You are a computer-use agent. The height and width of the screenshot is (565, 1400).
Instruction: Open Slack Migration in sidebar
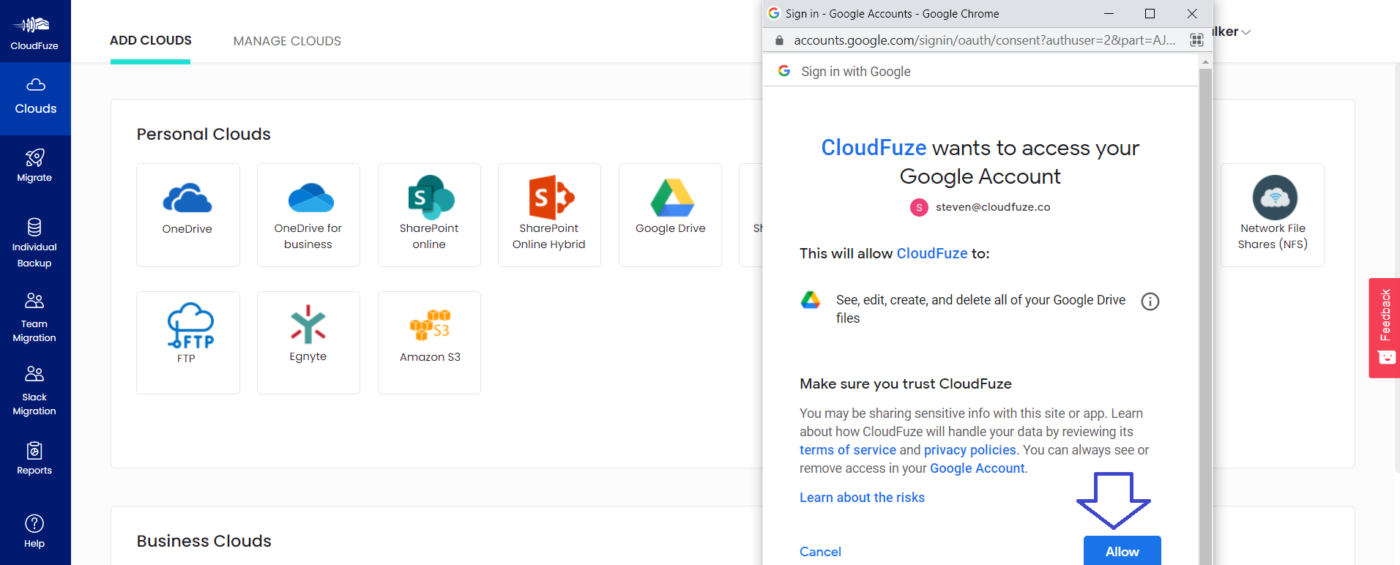point(35,391)
